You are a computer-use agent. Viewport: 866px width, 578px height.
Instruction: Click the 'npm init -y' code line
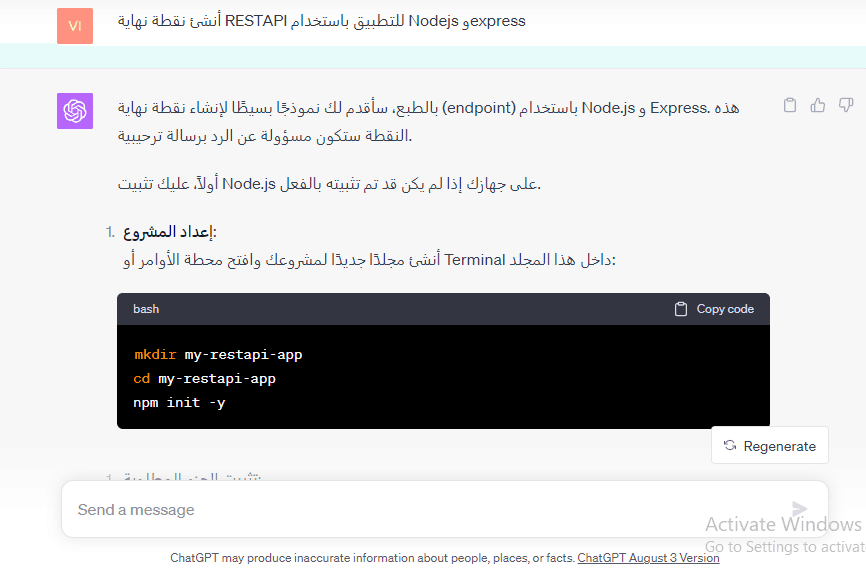(x=179, y=402)
